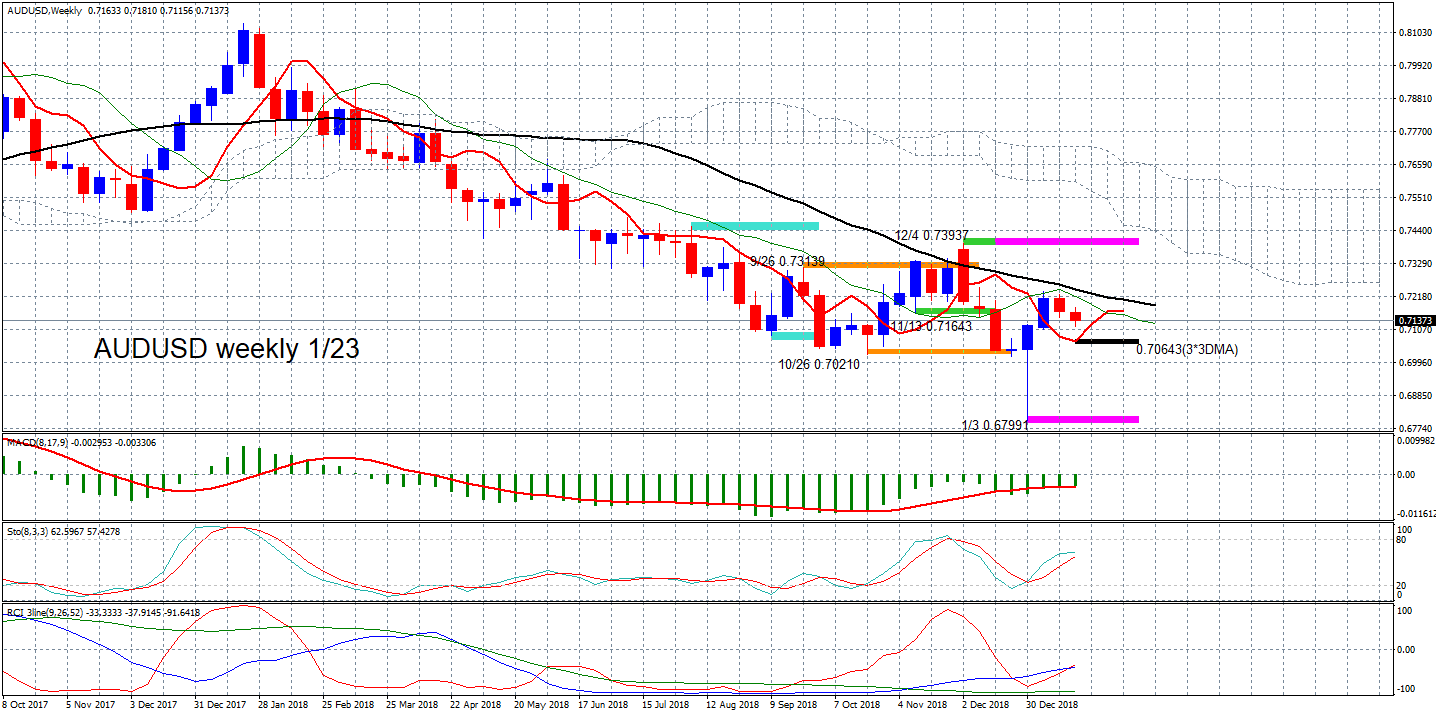1436x716 pixels.
Task: Click the black 3*3DMA horizontal line
Action: tap(1107, 342)
